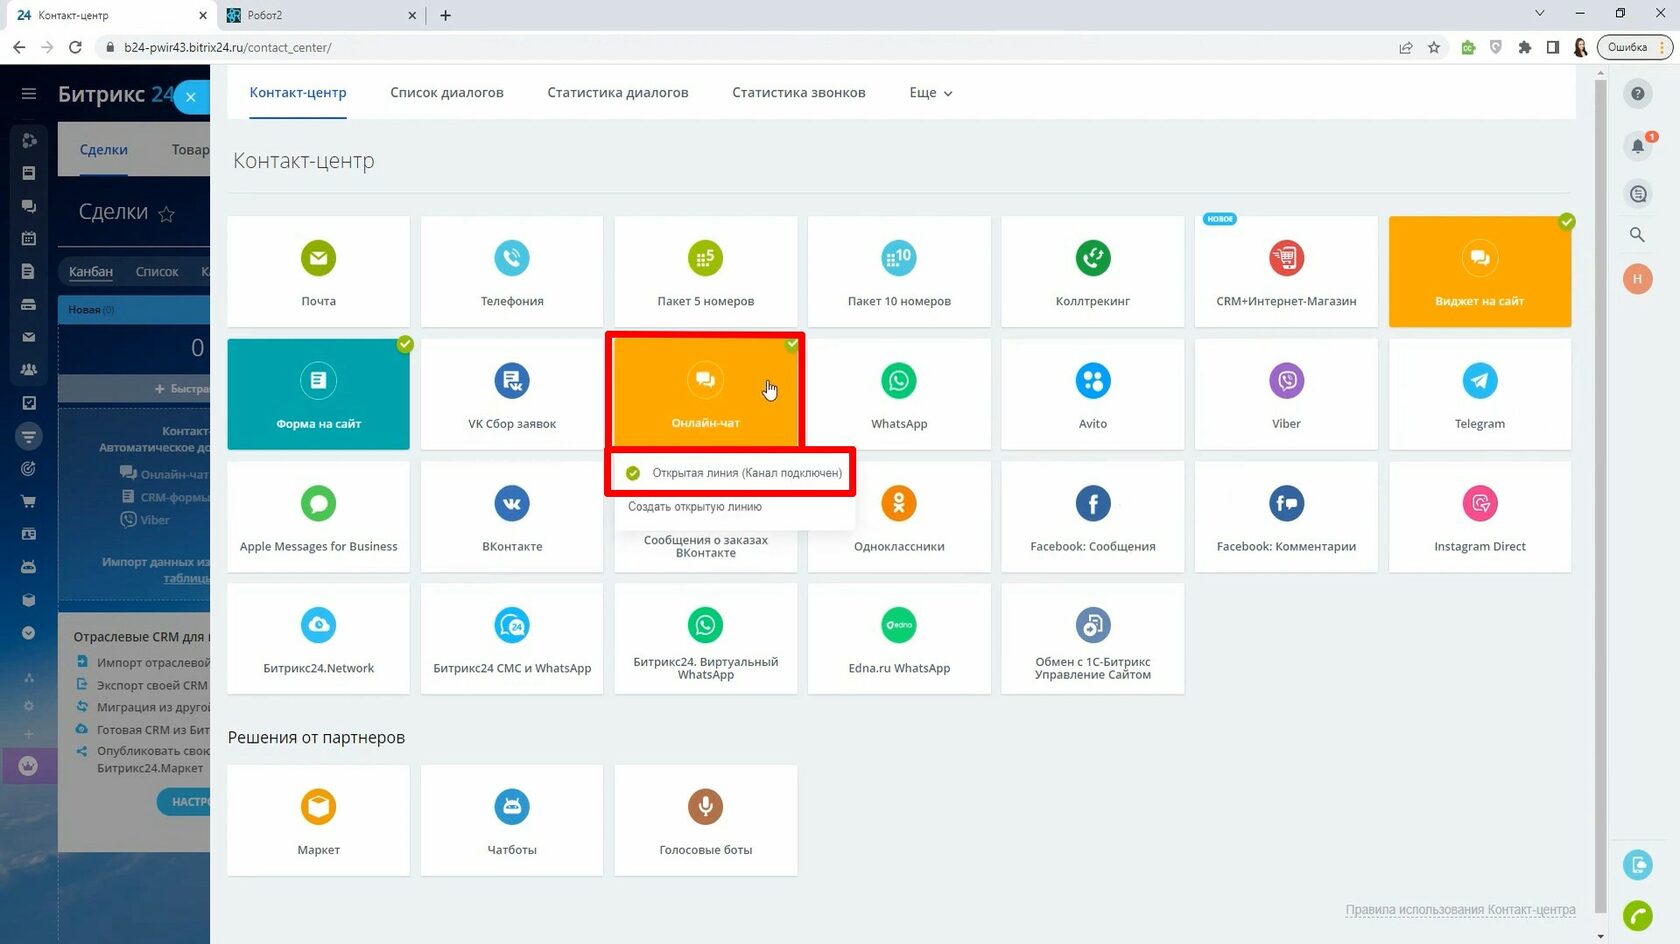
Task: Open the browser extensions puzzle icon
Action: [x=1525, y=47]
